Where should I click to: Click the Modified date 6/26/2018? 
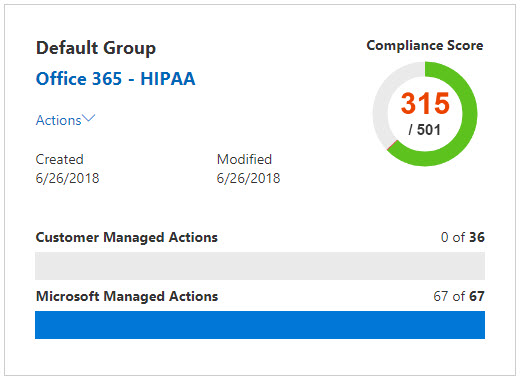(x=248, y=178)
